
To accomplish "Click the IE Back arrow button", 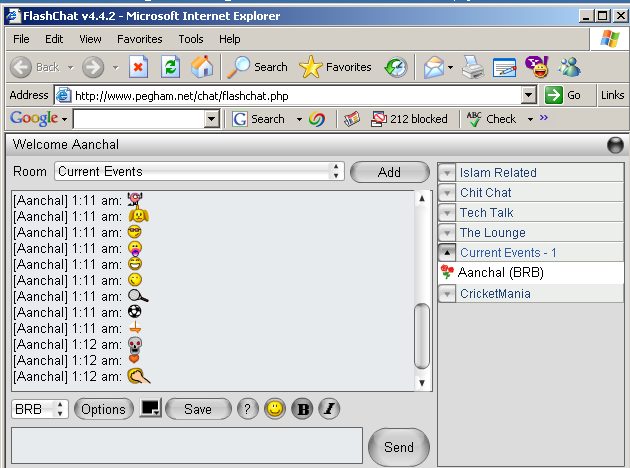I will point(20,67).
